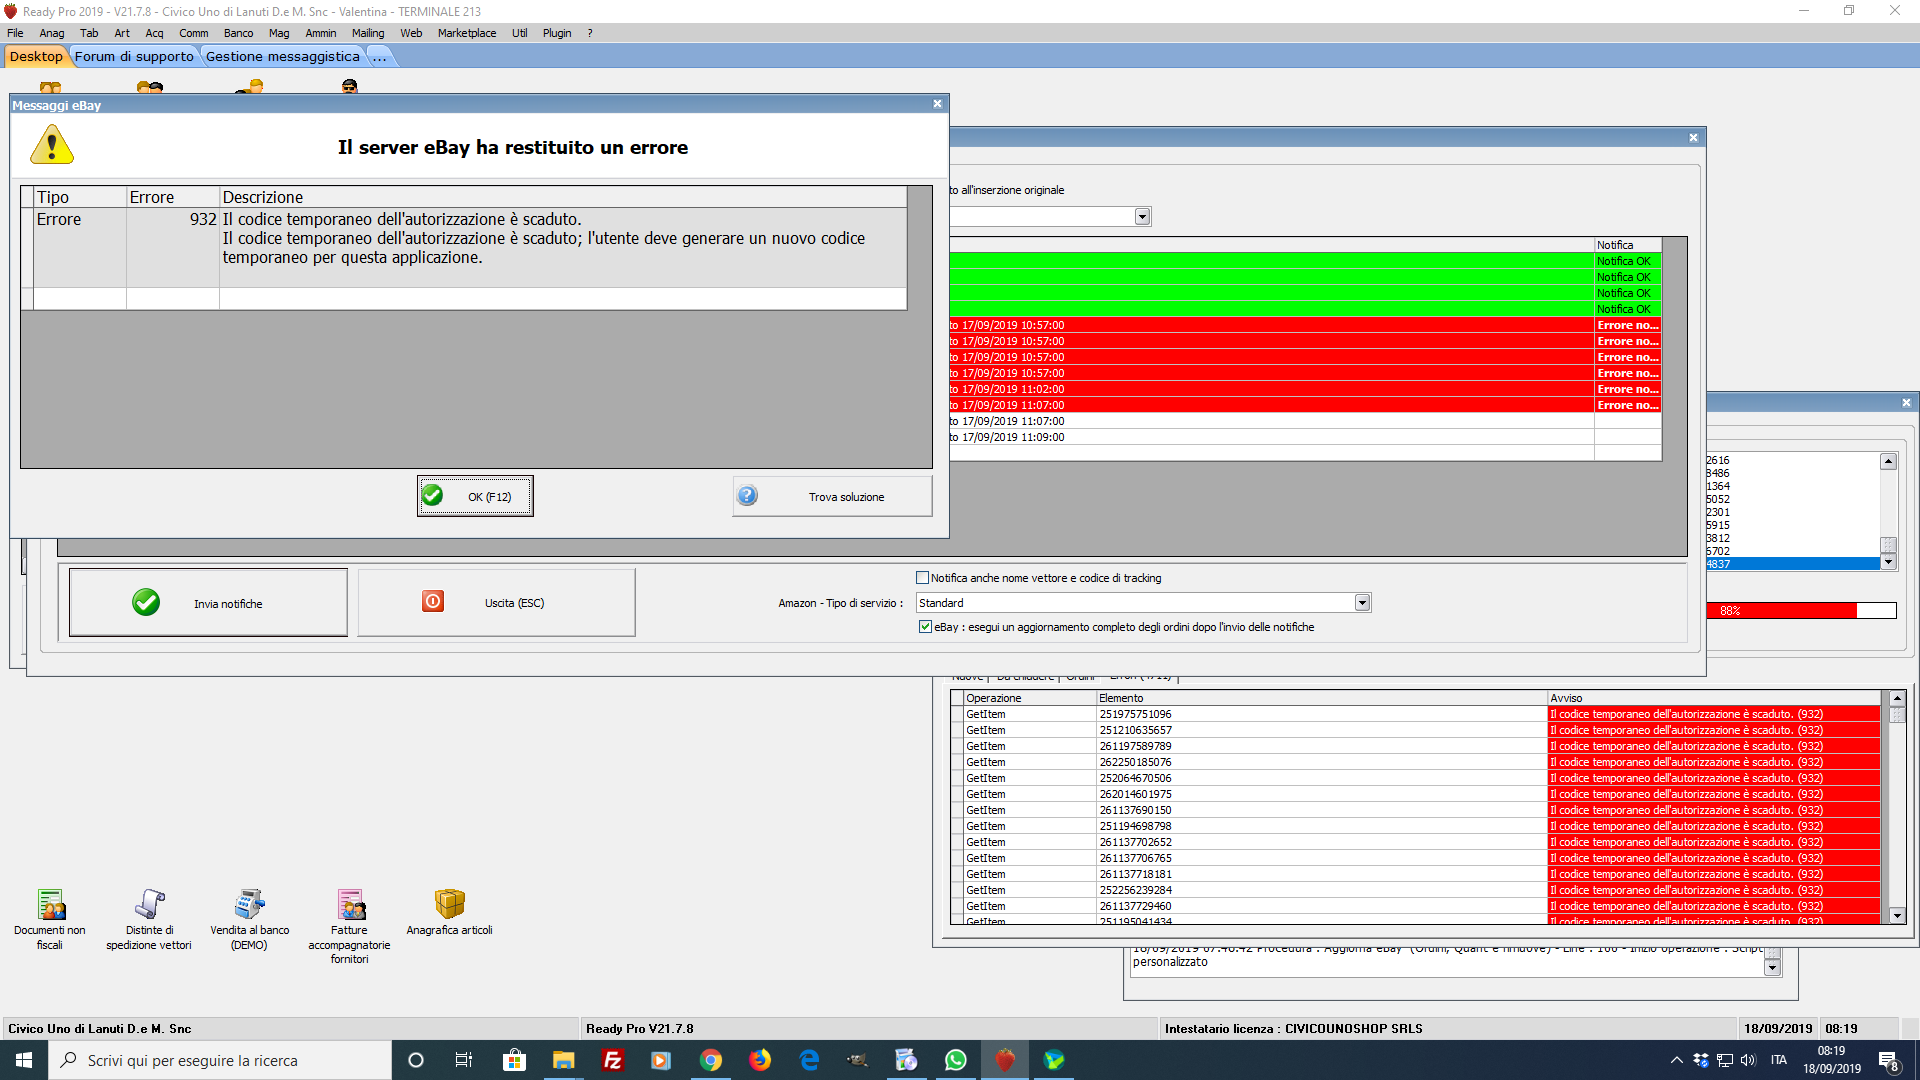The height and width of the screenshot is (1080, 1920).
Task: Open Distinte di spedizione vettori icon
Action: coord(149,905)
